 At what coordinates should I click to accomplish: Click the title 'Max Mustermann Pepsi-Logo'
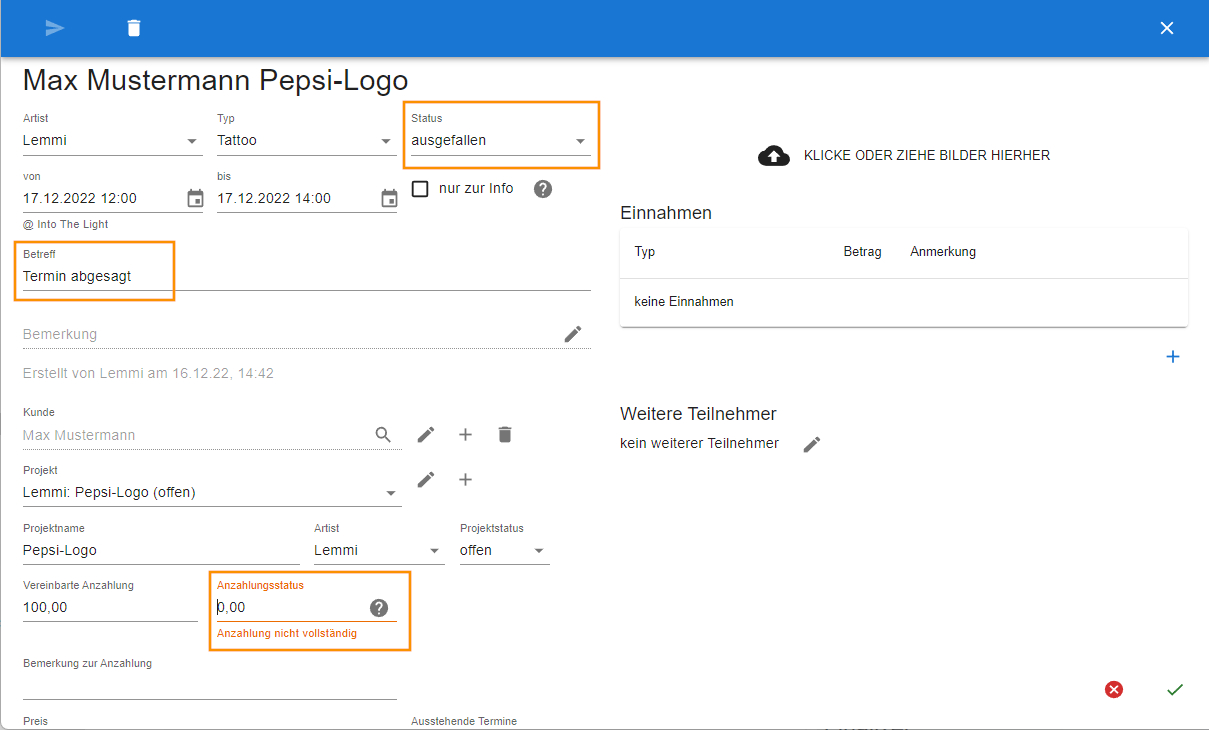215,80
